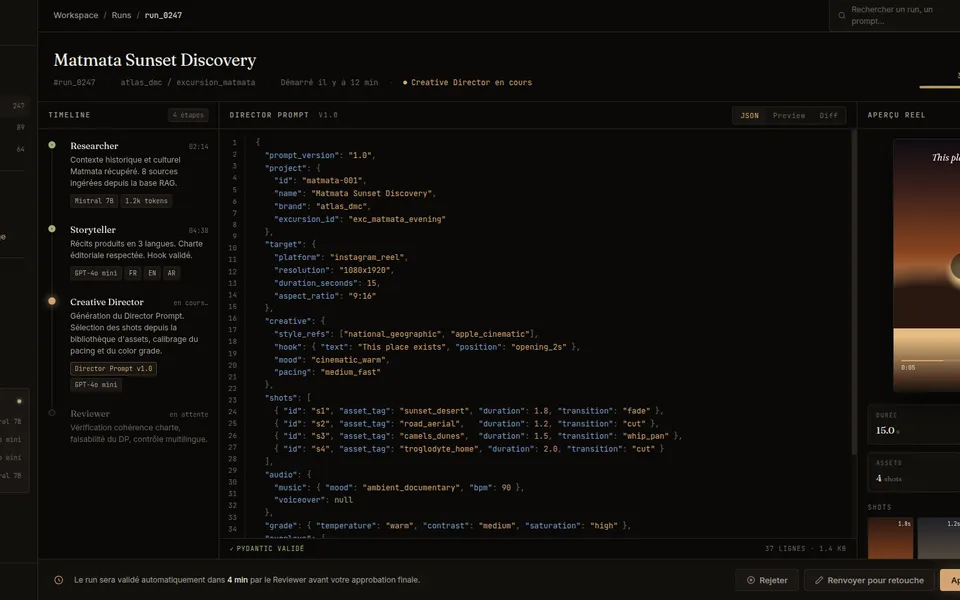Click the Storyteller step status dot
The image size is (960, 600).
[x=52, y=229]
